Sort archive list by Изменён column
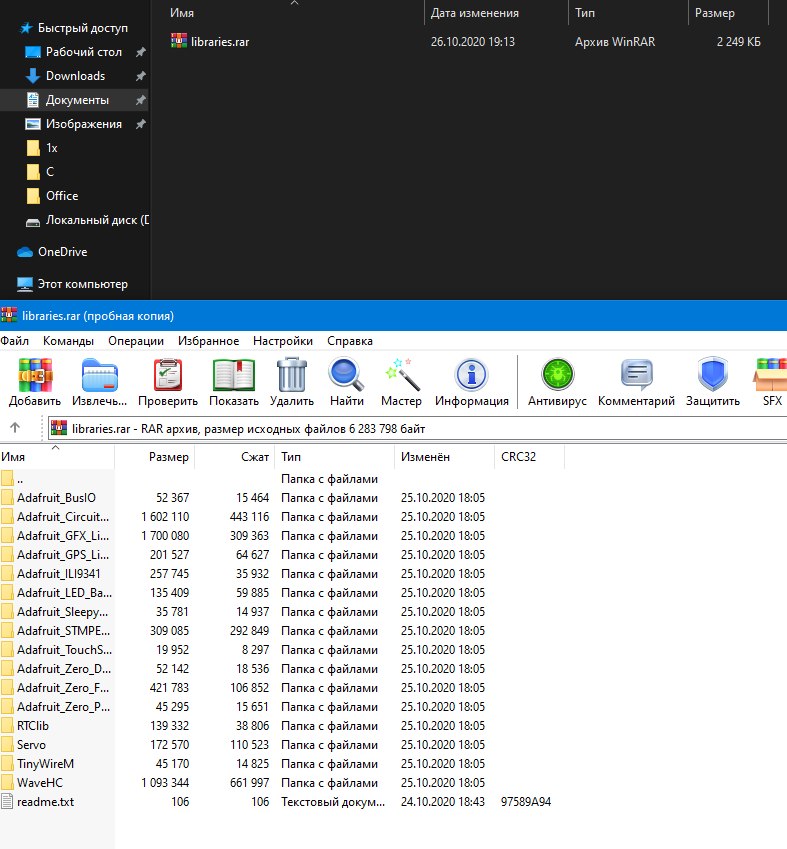 pos(444,457)
